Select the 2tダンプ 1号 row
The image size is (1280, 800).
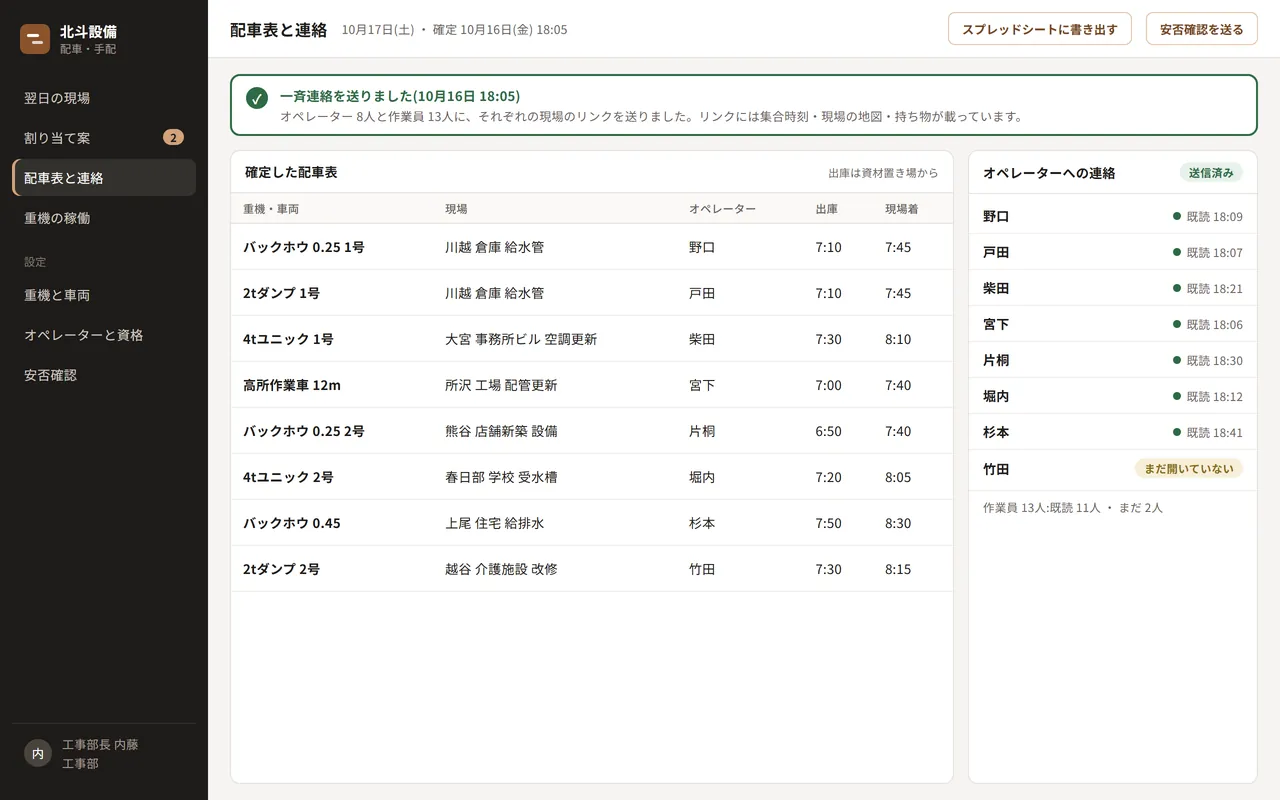[592, 293]
